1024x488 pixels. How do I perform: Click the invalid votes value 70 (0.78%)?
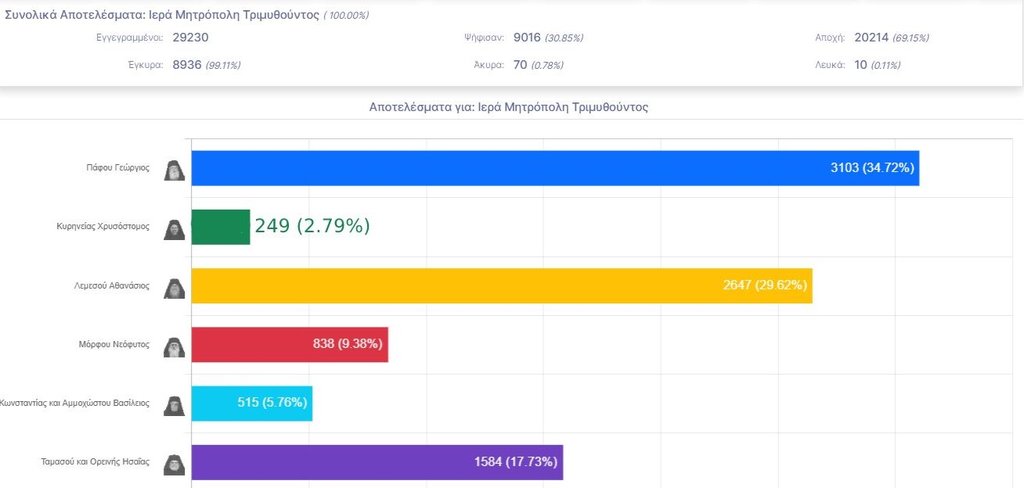click(x=538, y=65)
